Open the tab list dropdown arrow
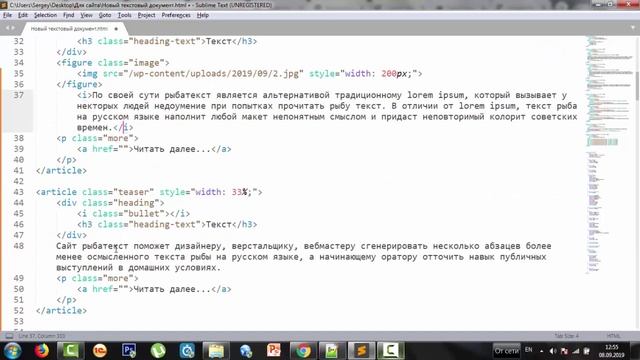This screenshot has height=360, width=640. tap(633, 28)
